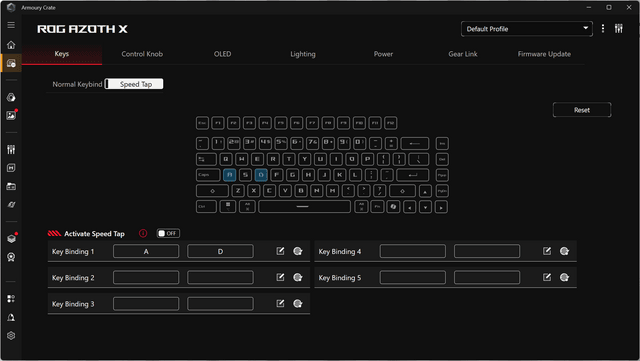Click the second Key Binding 1 field showing D
This screenshot has width=640, height=361.
(x=220, y=251)
